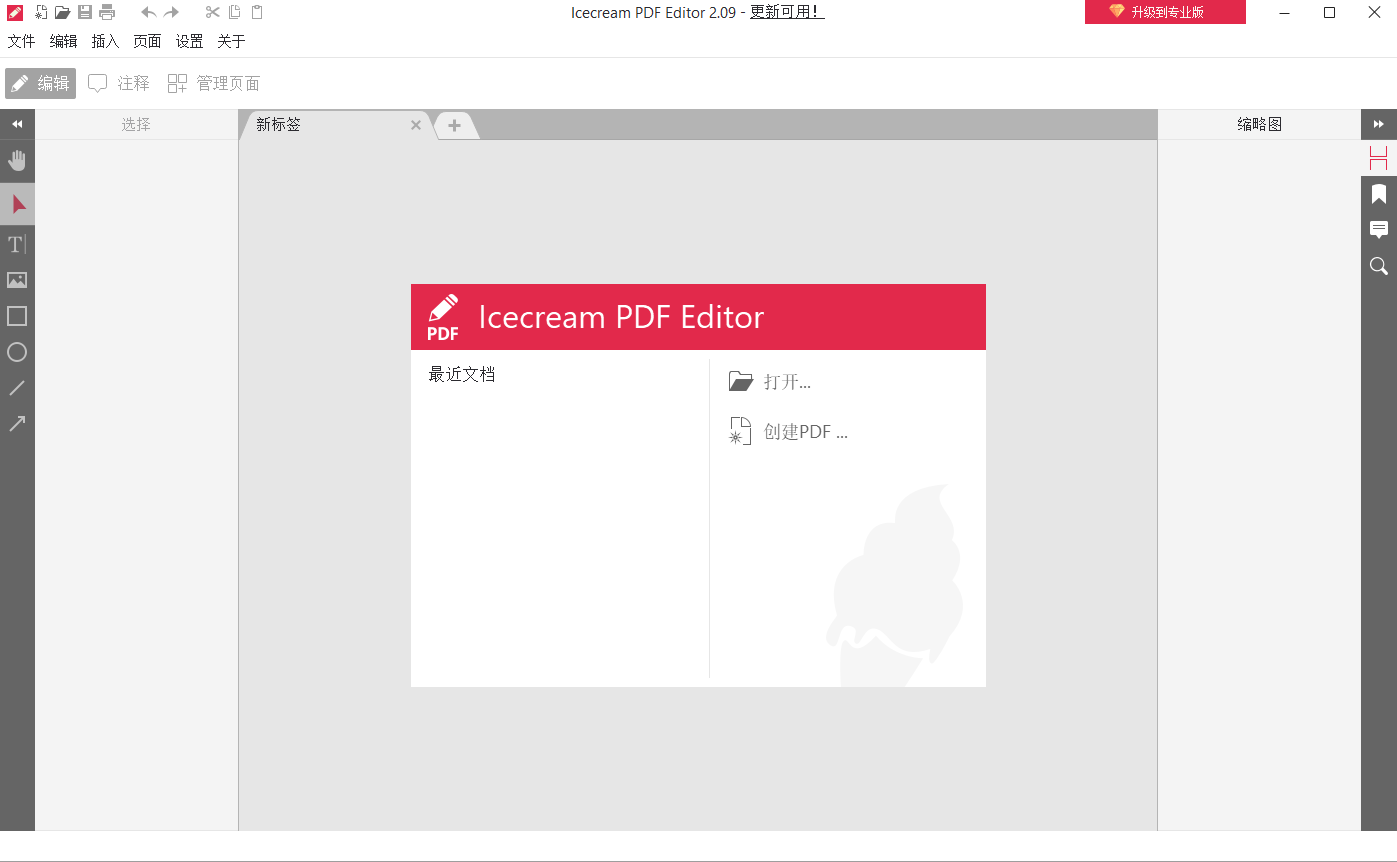
Task: Switch to 注释 annotation mode
Action: 119,83
